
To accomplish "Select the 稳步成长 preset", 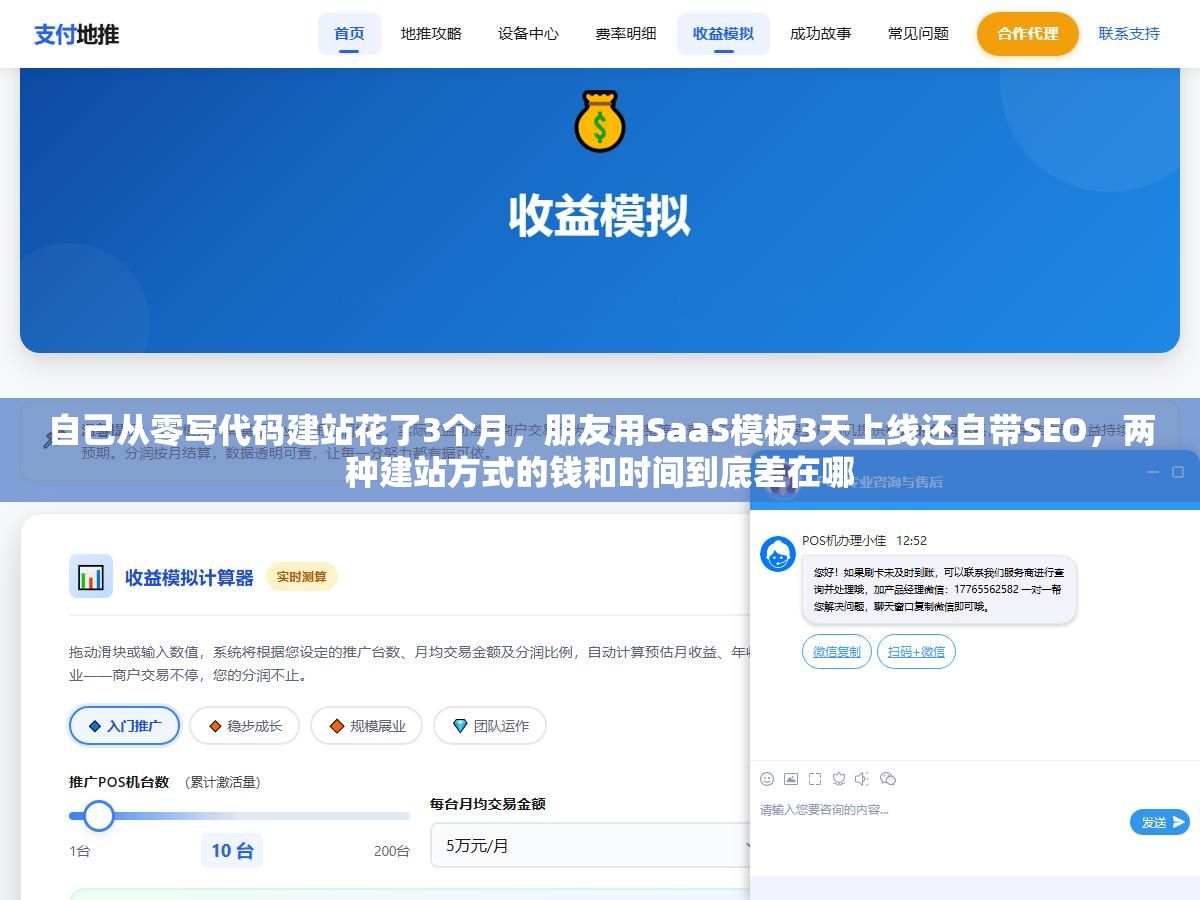I will pyautogui.click(x=245, y=726).
